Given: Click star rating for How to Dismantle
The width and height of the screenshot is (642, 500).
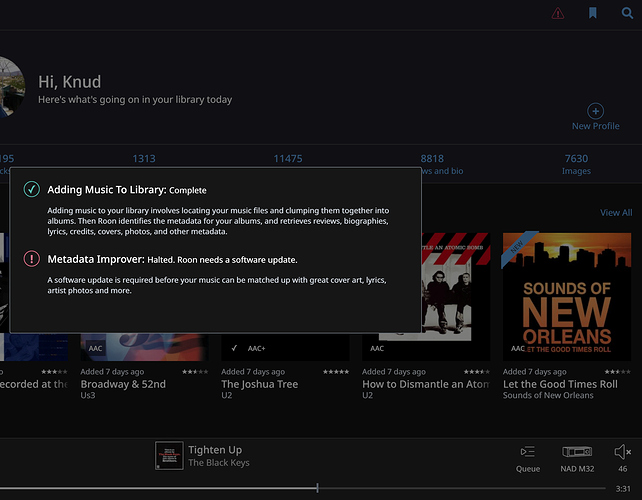Looking at the screenshot, I should [x=477, y=372].
